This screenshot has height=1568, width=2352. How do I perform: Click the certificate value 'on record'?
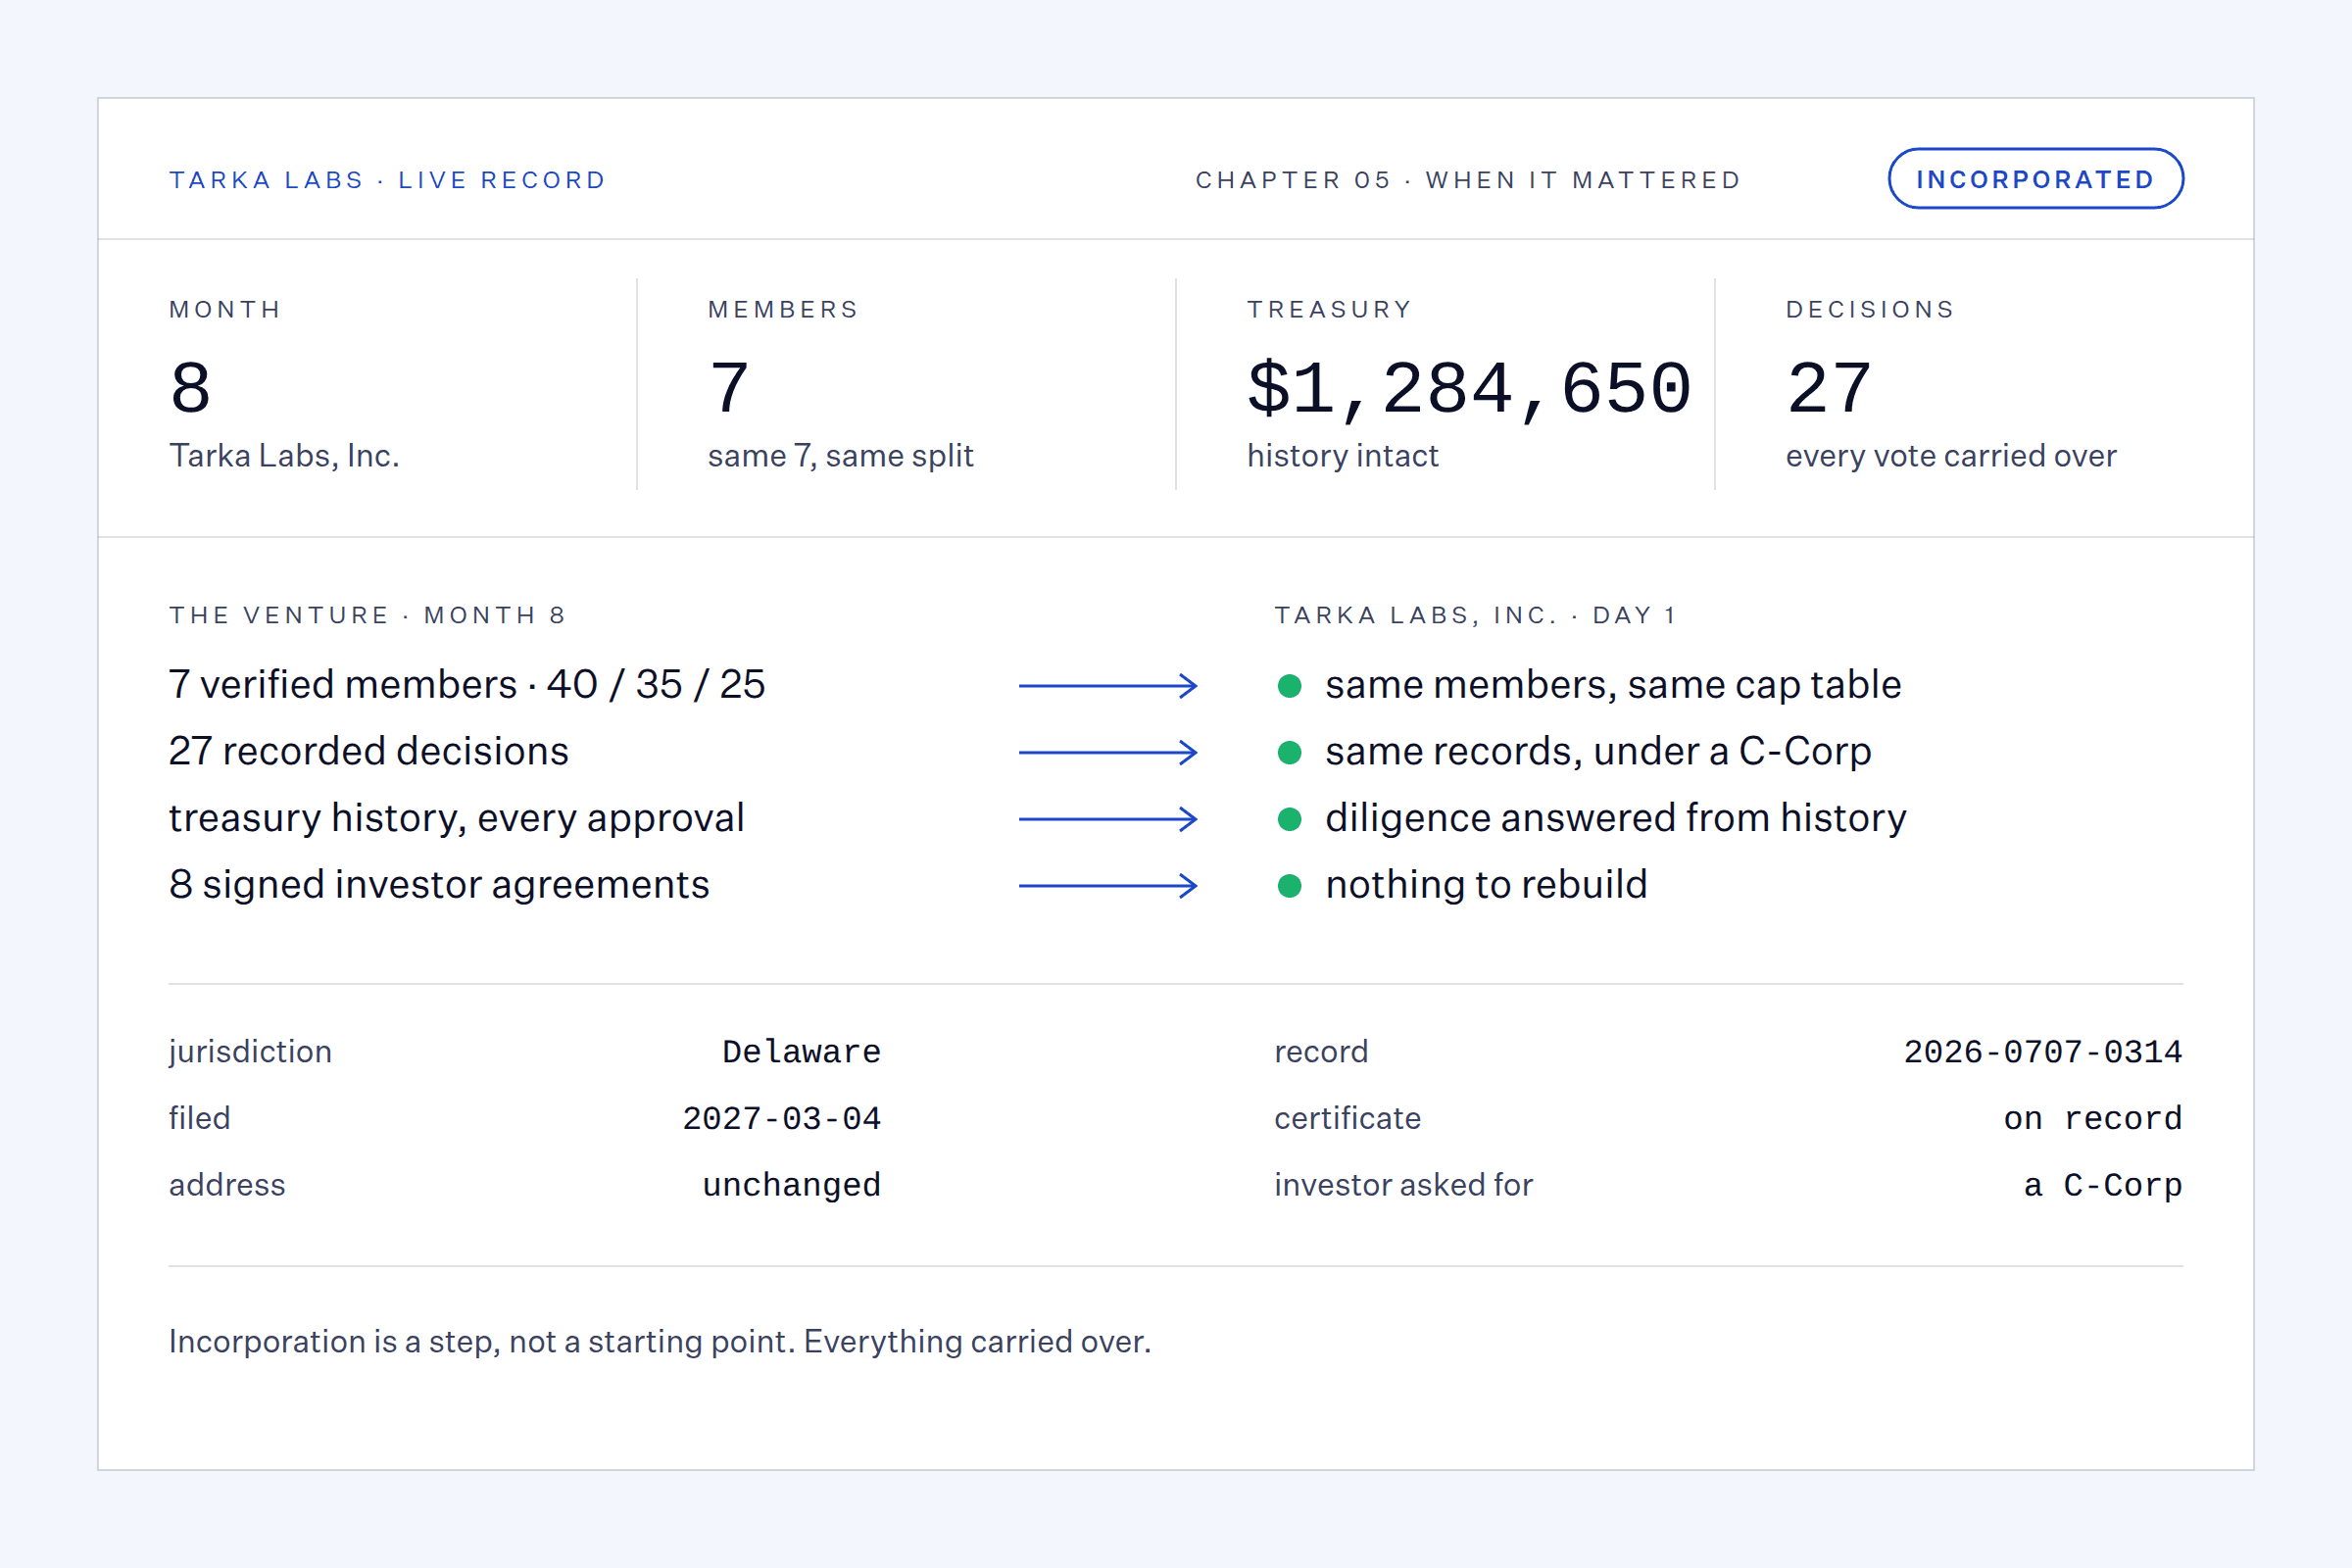point(2092,1118)
